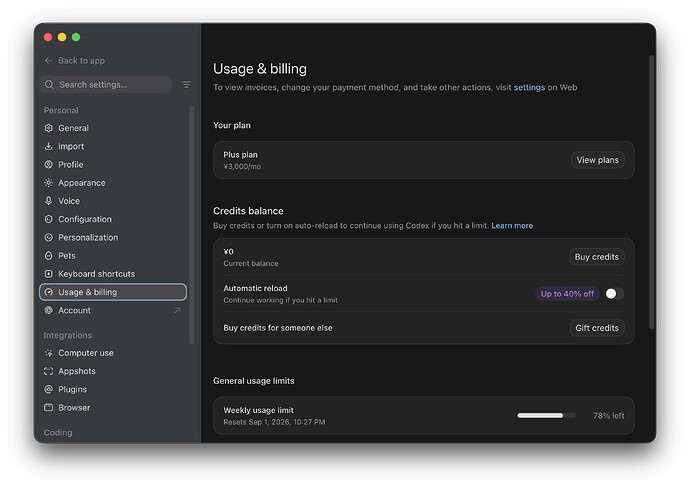Screen dimensions: 690x487
Task: Click the Appshots icon
Action: click(x=48, y=371)
